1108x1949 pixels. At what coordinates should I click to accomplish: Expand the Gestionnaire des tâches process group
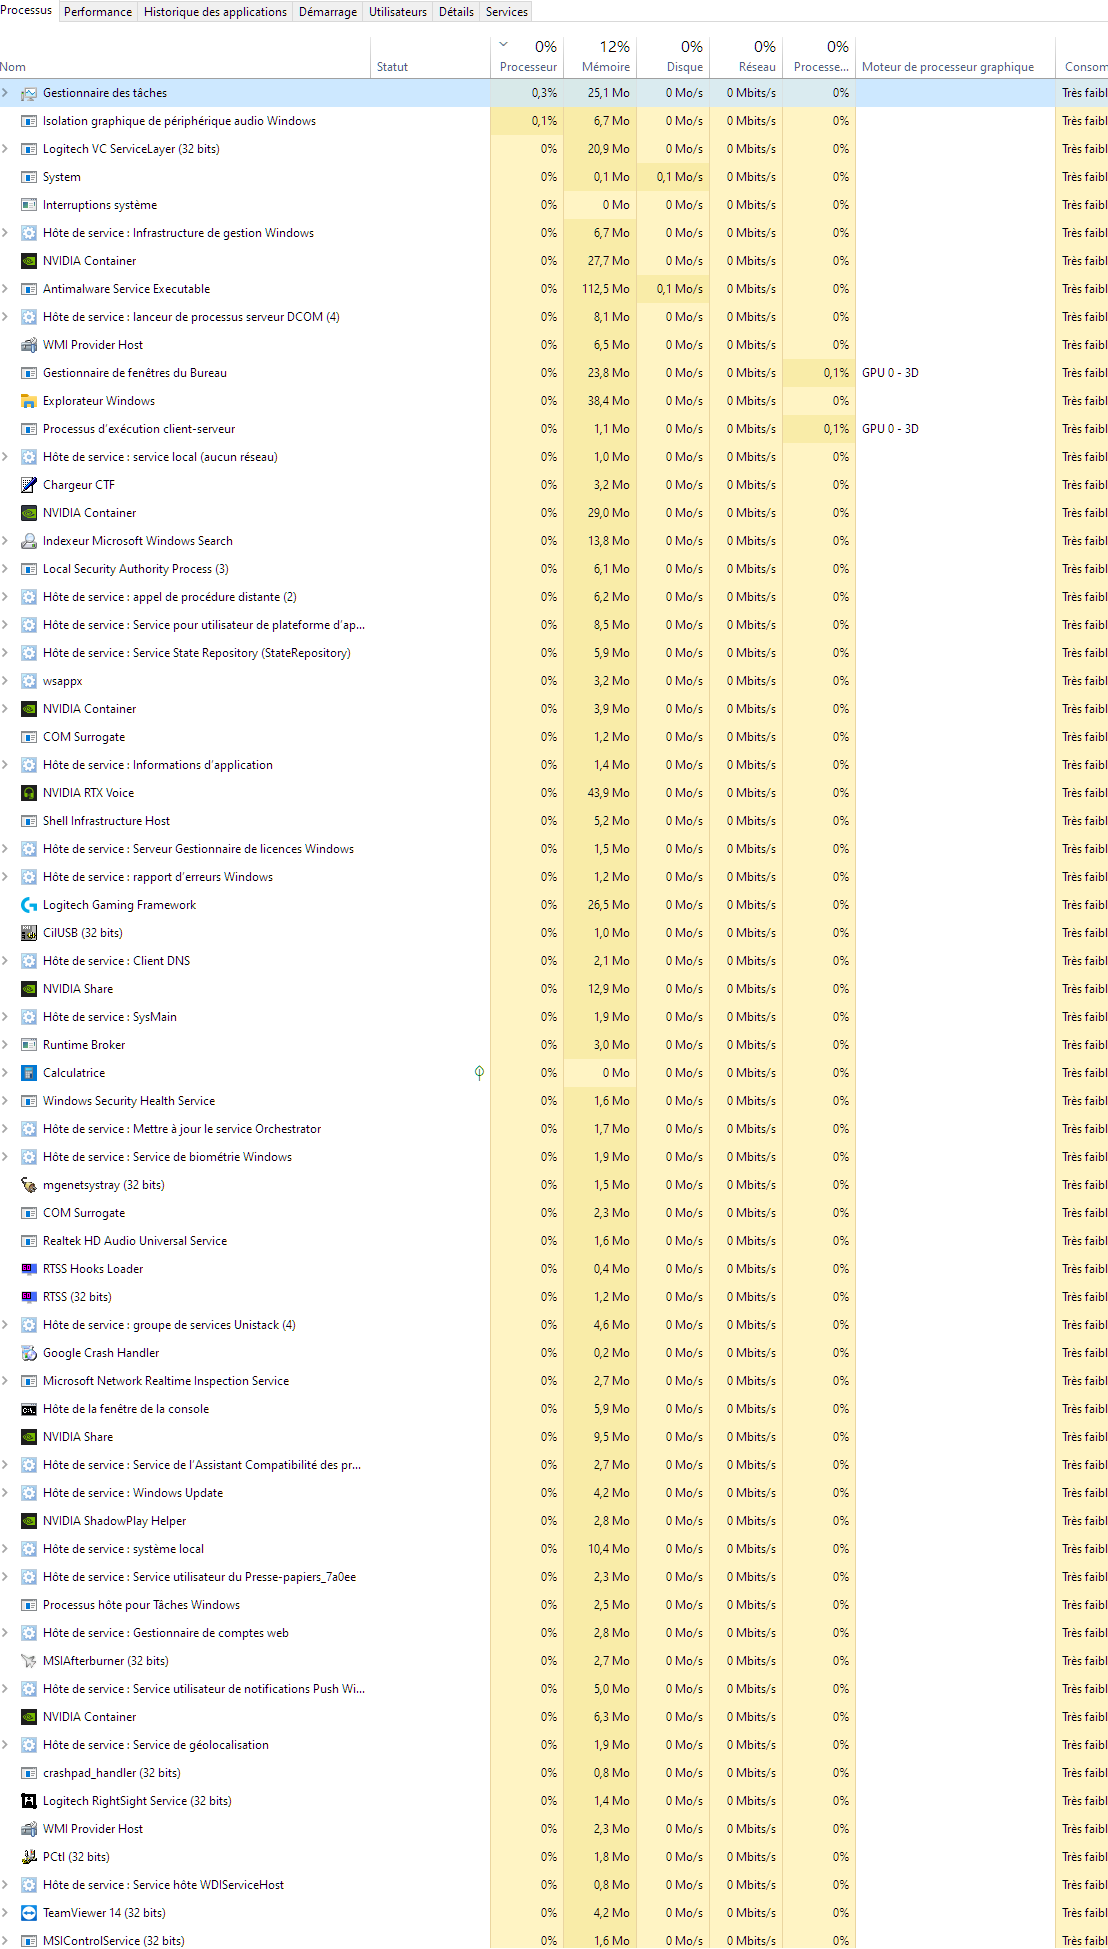coord(5,93)
